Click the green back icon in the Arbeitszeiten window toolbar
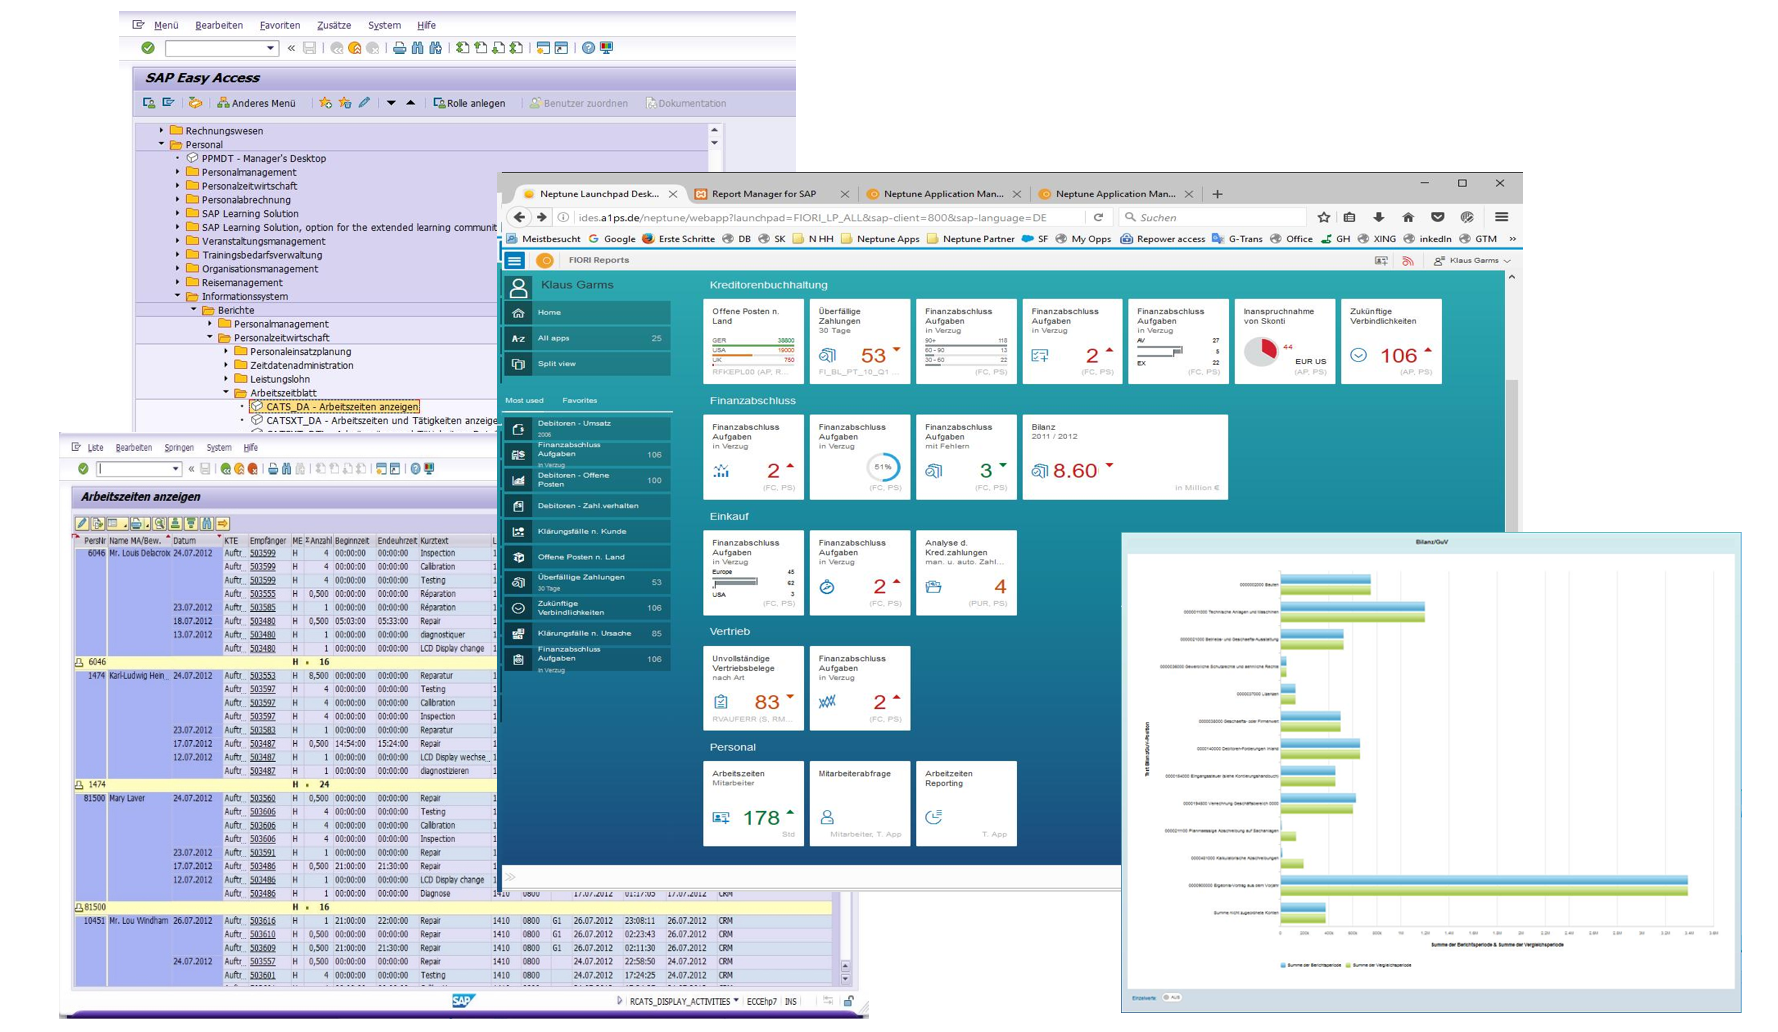The height and width of the screenshot is (1032, 1778). pyautogui.click(x=226, y=469)
